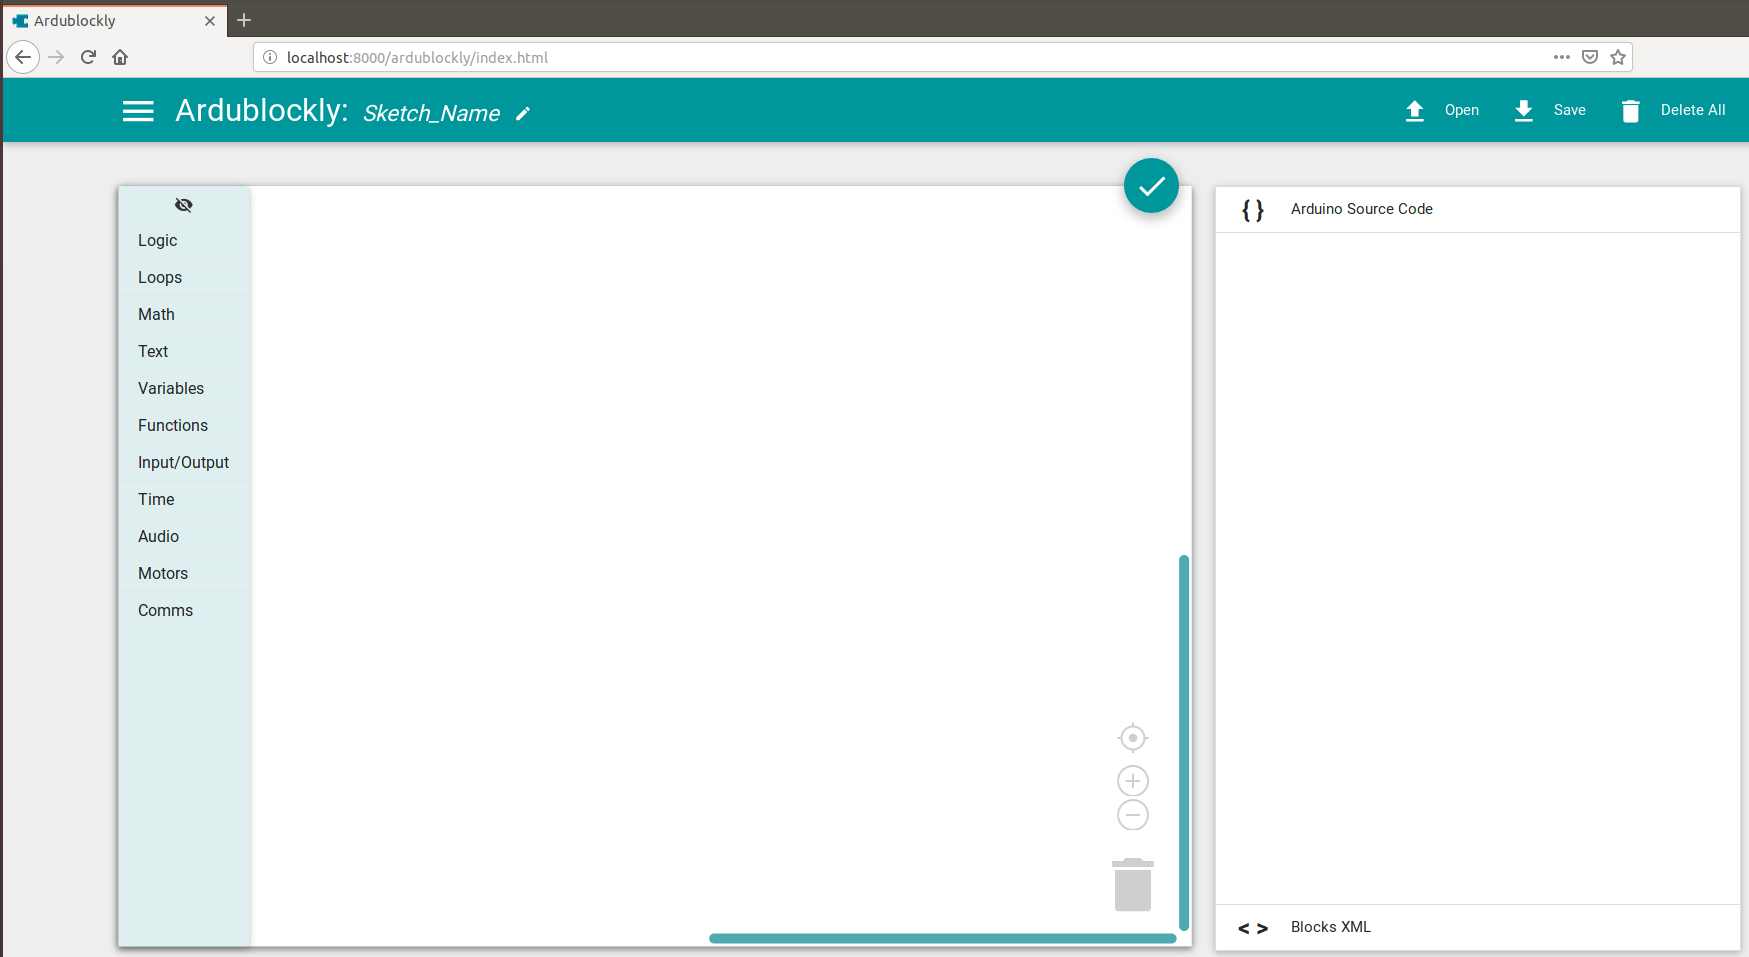Open the Motors block category

(x=162, y=573)
